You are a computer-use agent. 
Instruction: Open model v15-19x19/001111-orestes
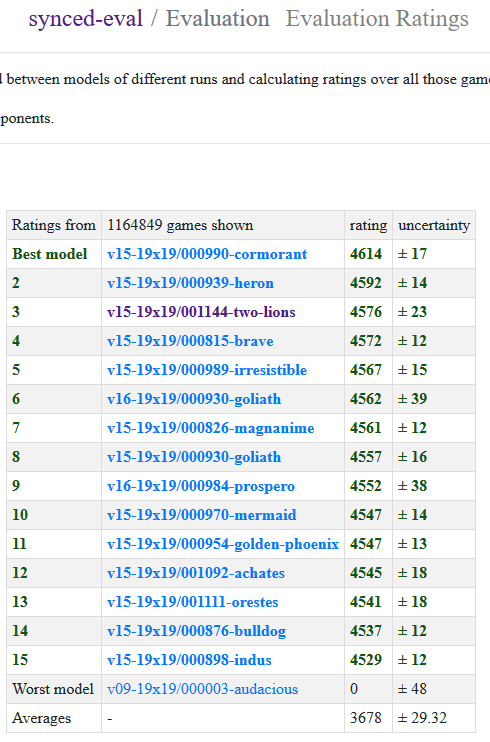tap(193, 602)
